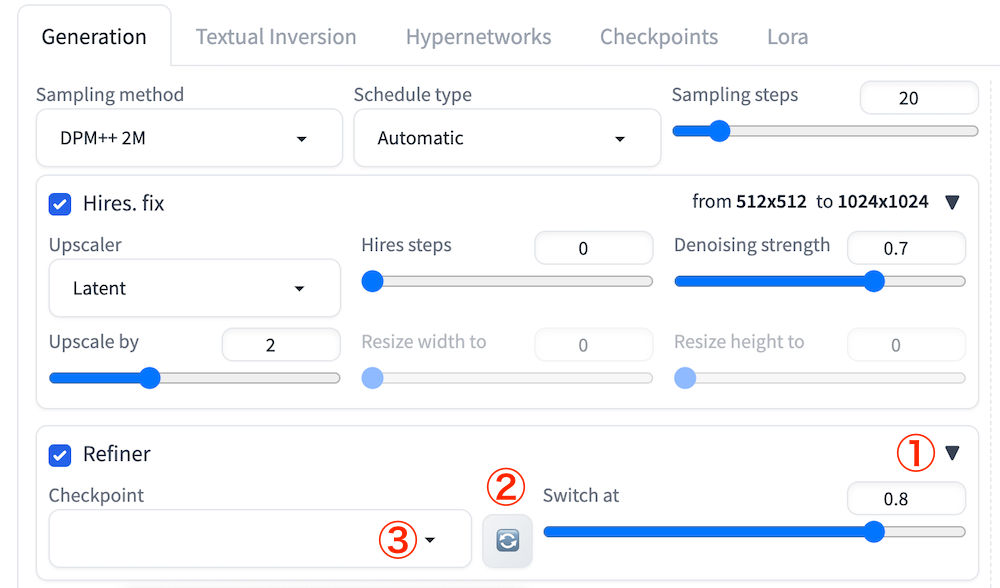Screen dimensions: 1000x588
Task: Click the Denoising strength slider handle
Action: tap(873, 281)
